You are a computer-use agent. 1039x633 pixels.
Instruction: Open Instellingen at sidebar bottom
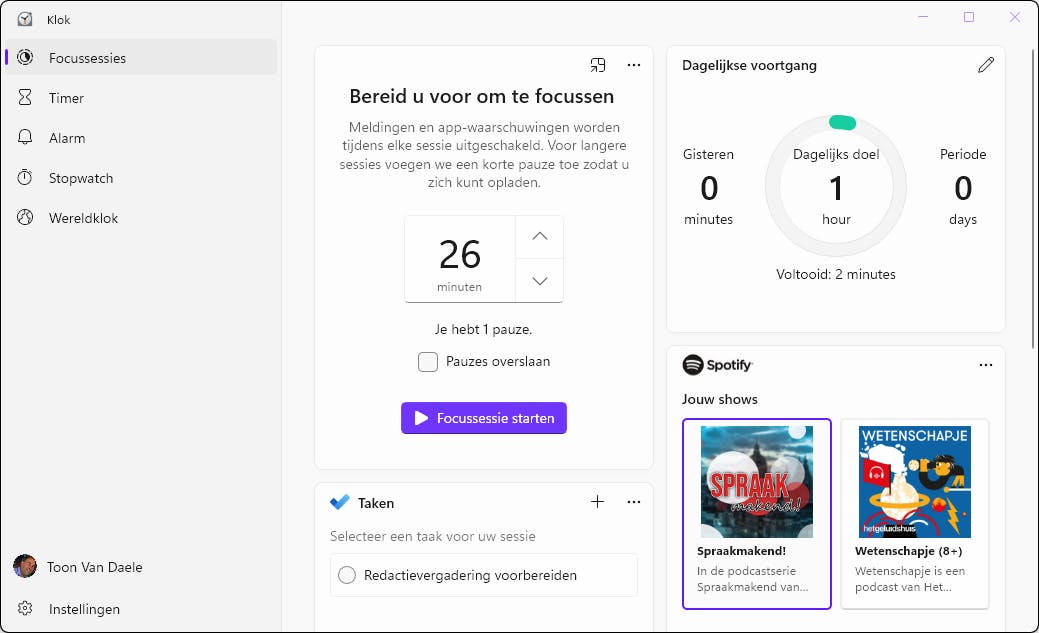140,608
